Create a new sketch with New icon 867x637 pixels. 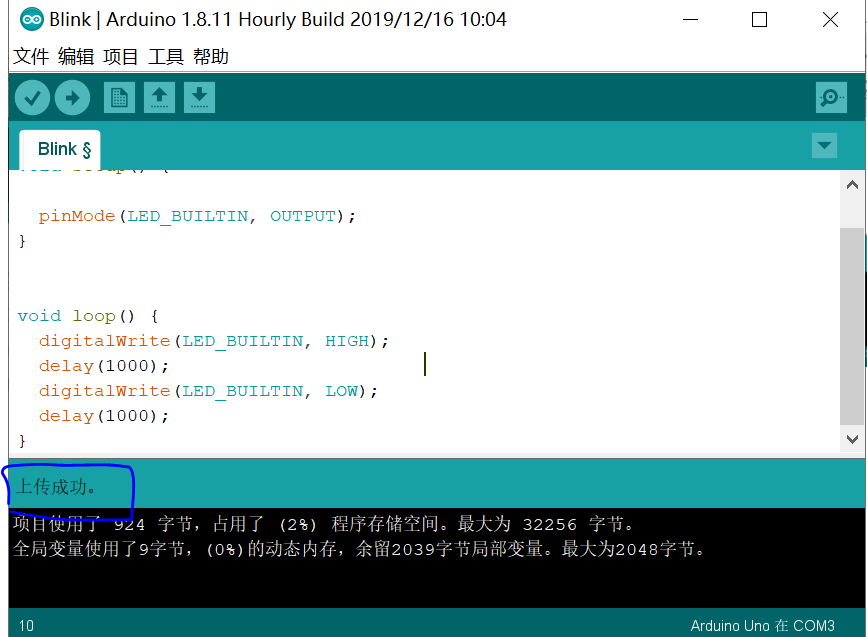[x=119, y=98]
